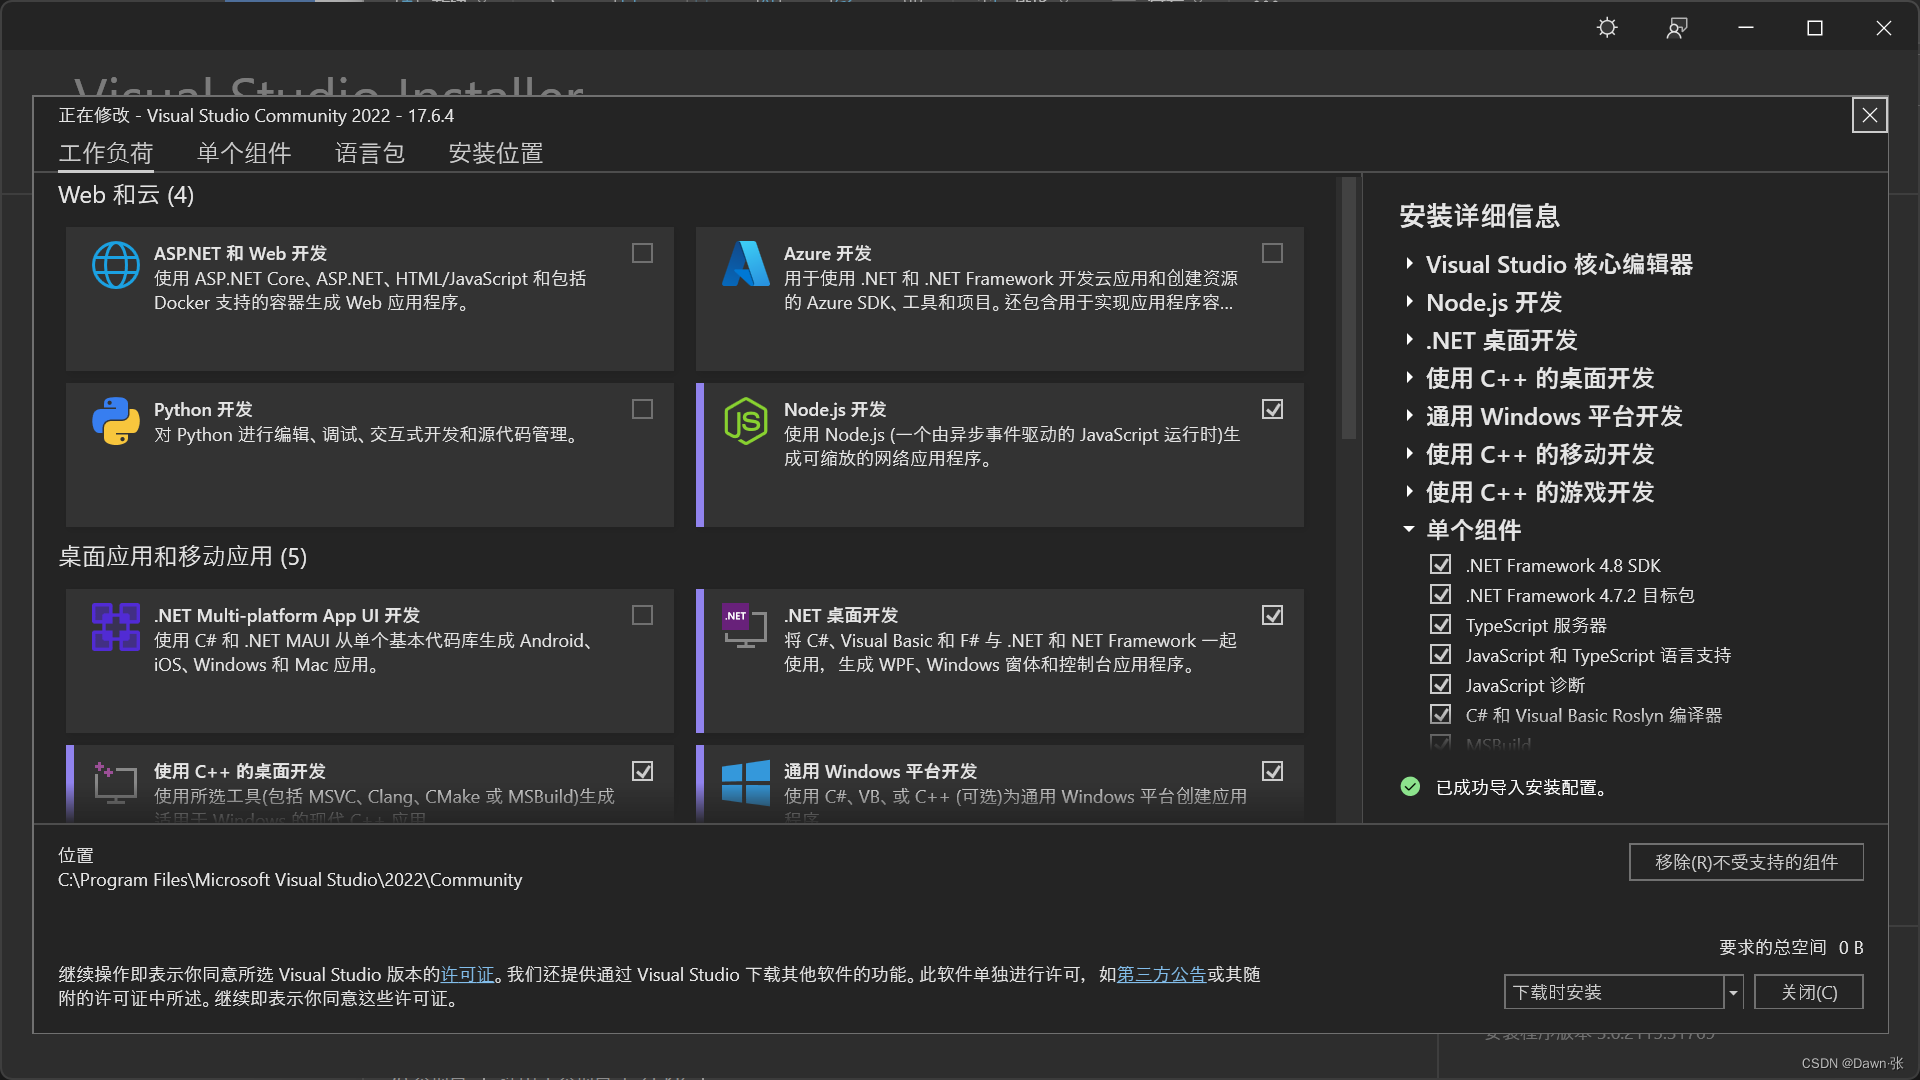Image resolution: width=1920 pixels, height=1080 pixels.
Task: Uncheck 通用 Windows 平台开发 checkbox
Action: pyautogui.click(x=1272, y=771)
